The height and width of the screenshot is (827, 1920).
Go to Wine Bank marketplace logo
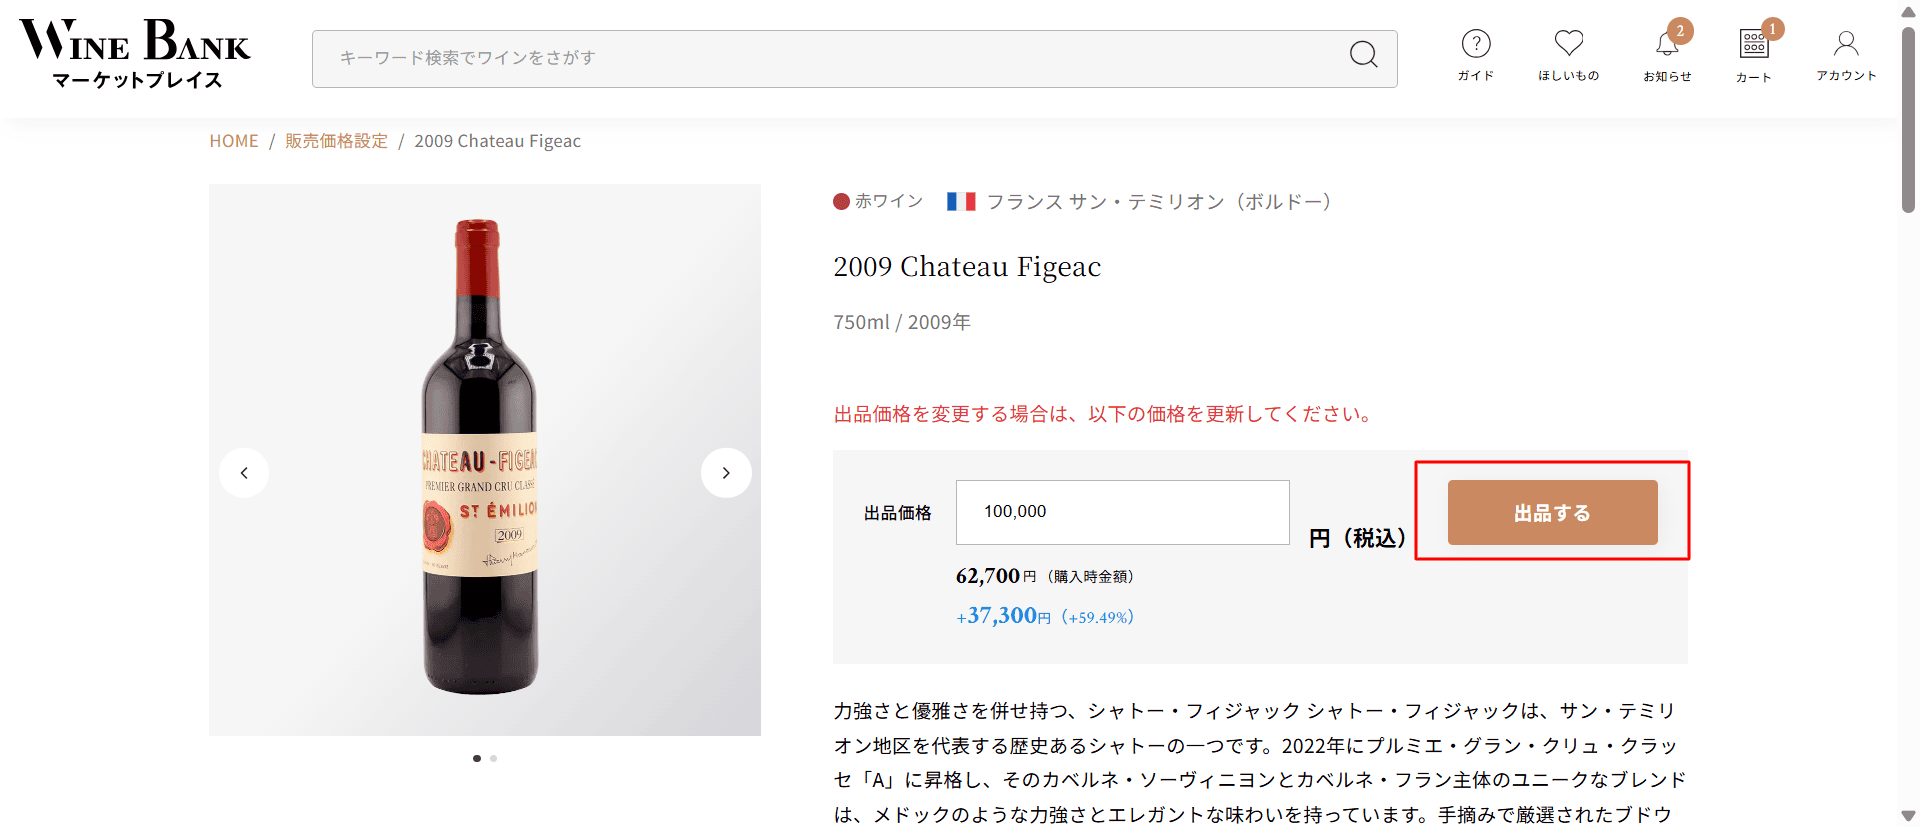point(135,54)
